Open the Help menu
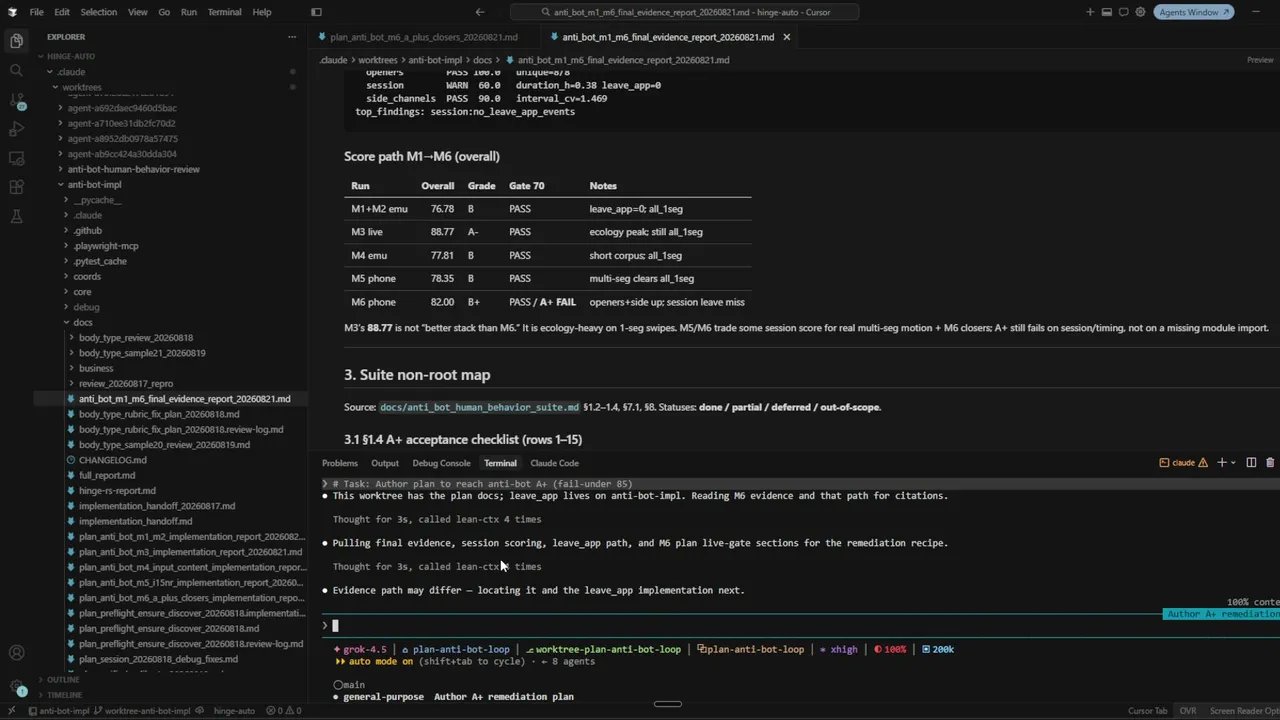This screenshot has height=720, width=1280. pos(261,12)
